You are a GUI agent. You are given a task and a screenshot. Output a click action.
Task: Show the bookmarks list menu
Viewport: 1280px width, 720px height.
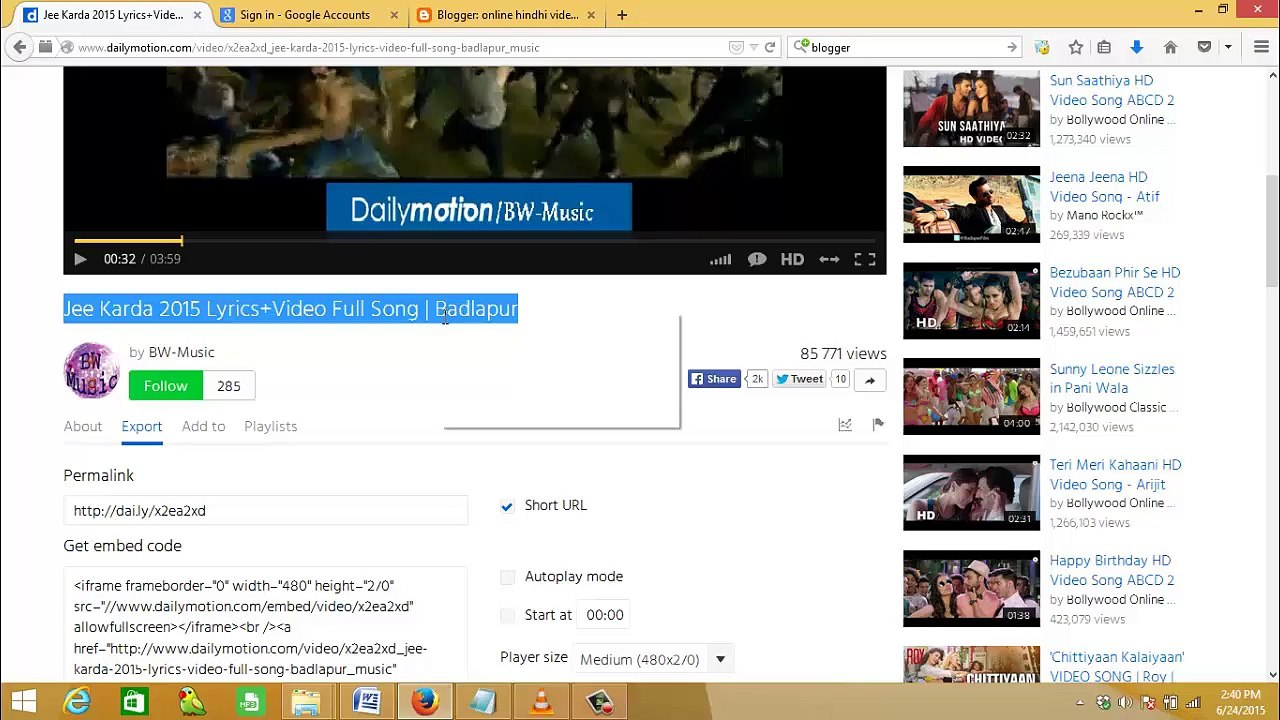(1104, 47)
